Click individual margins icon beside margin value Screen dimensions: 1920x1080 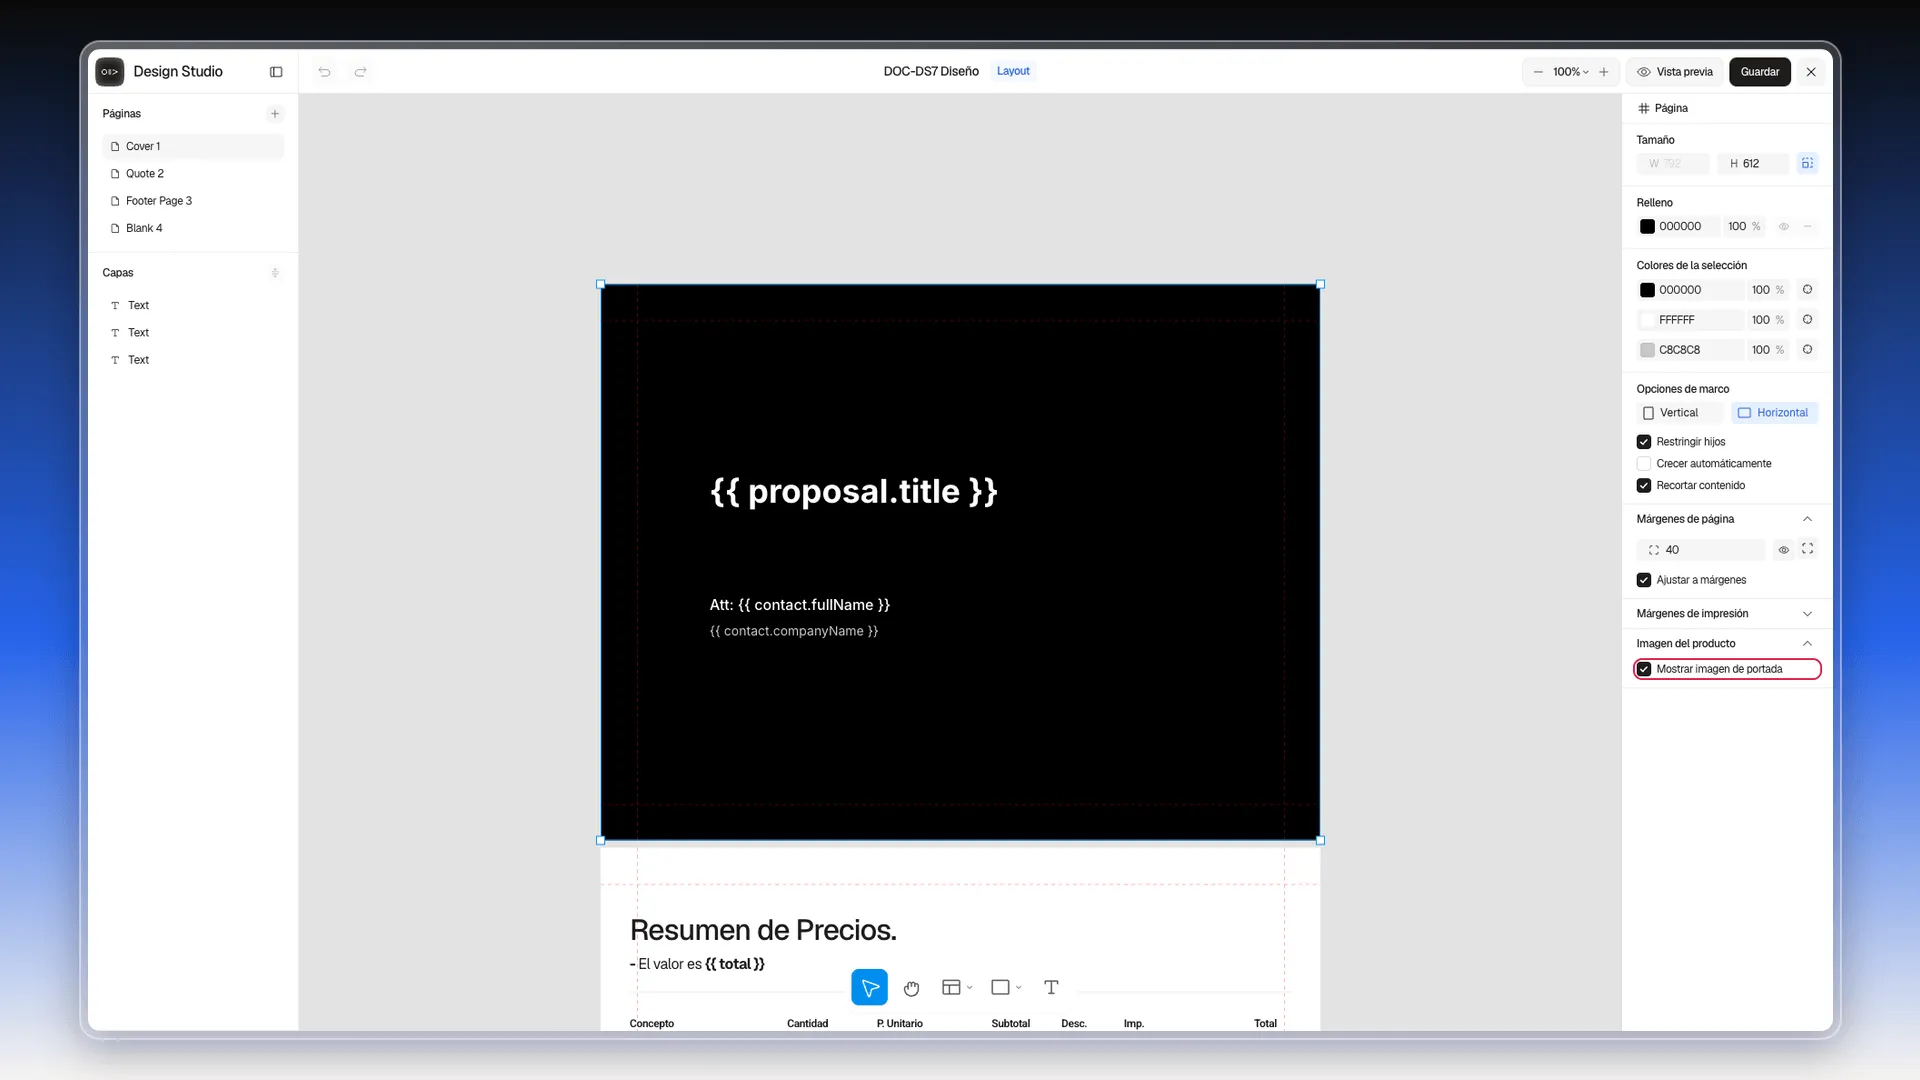(x=1807, y=549)
